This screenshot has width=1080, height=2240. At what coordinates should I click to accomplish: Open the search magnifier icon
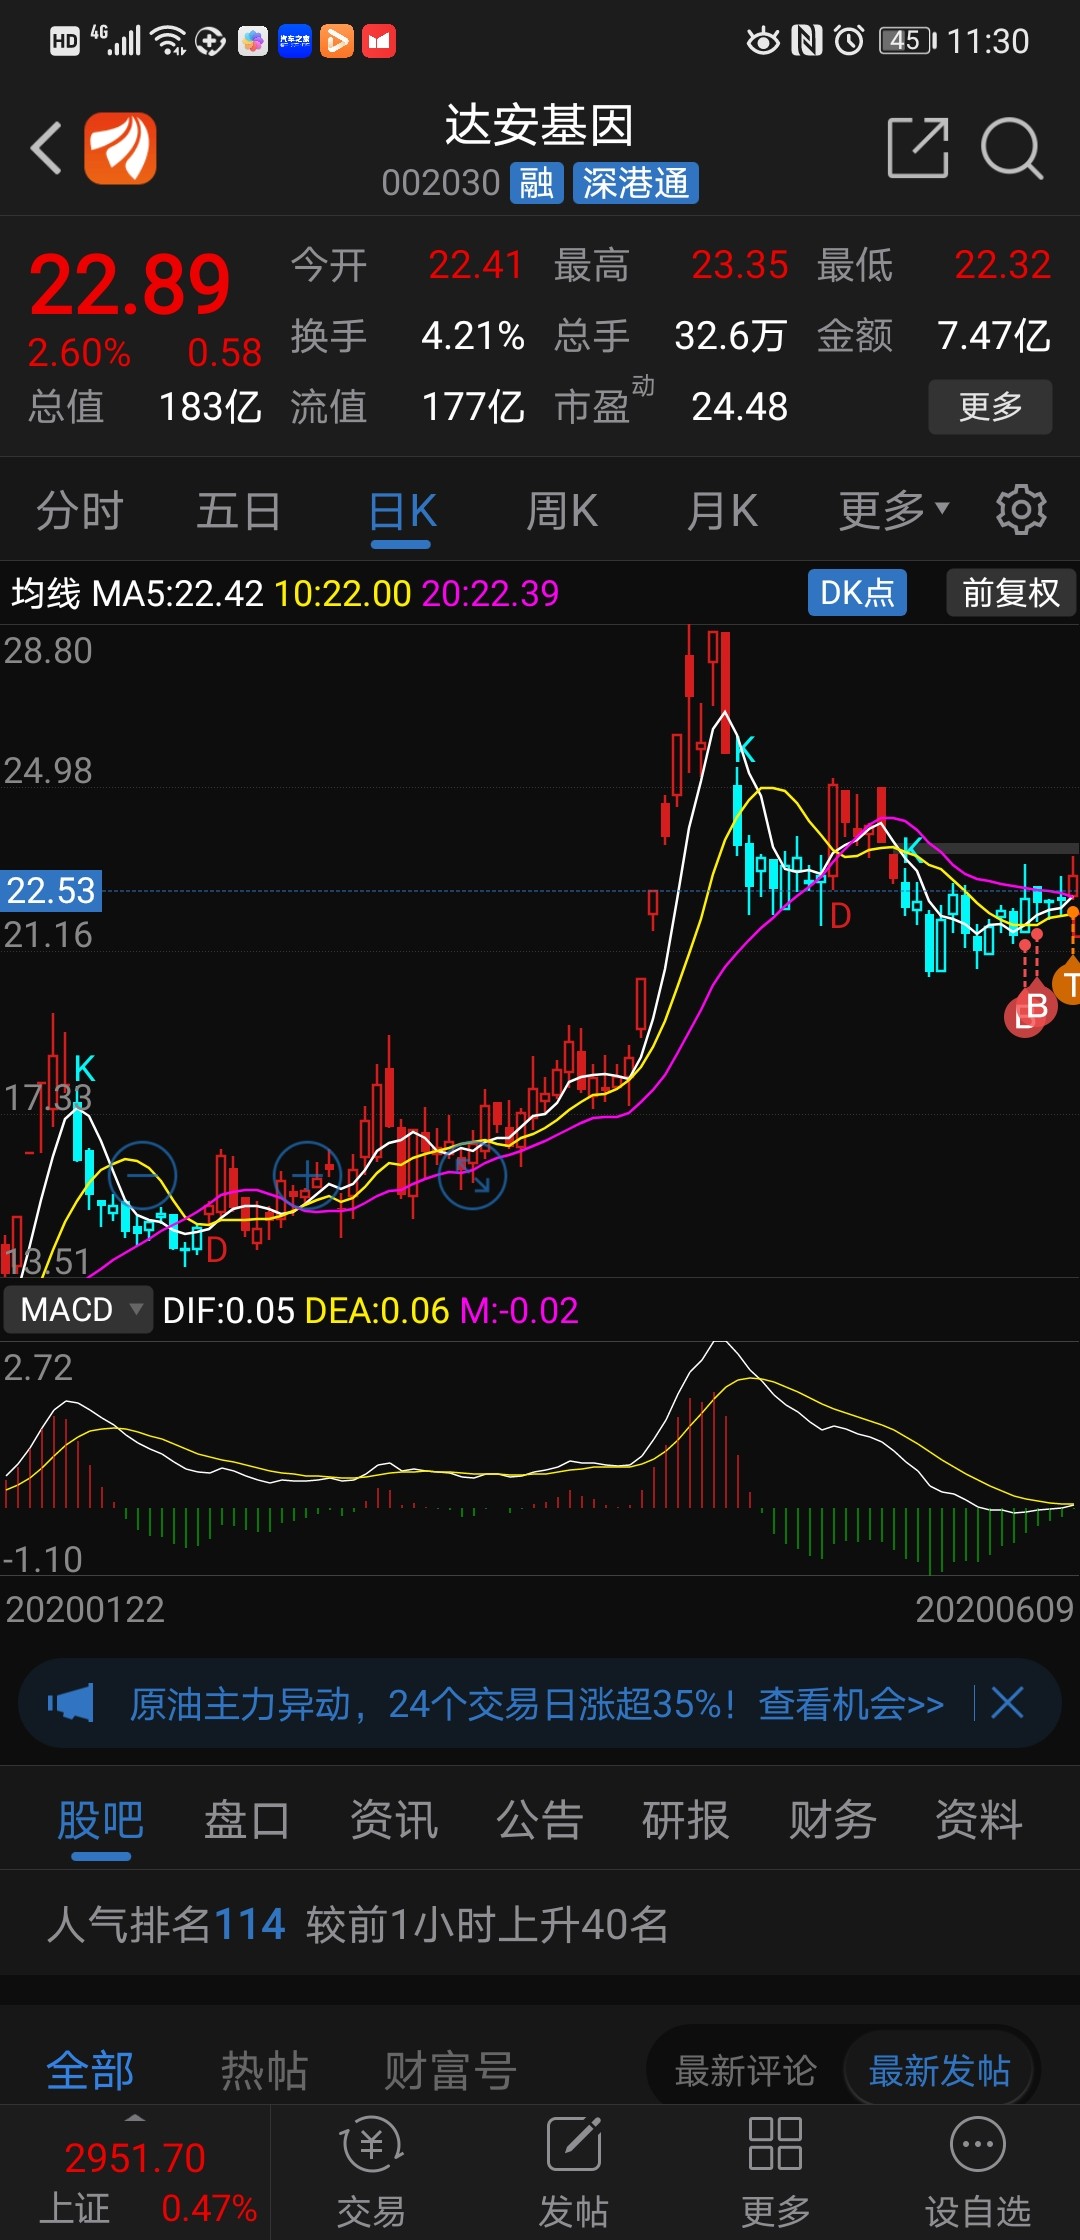1012,148
